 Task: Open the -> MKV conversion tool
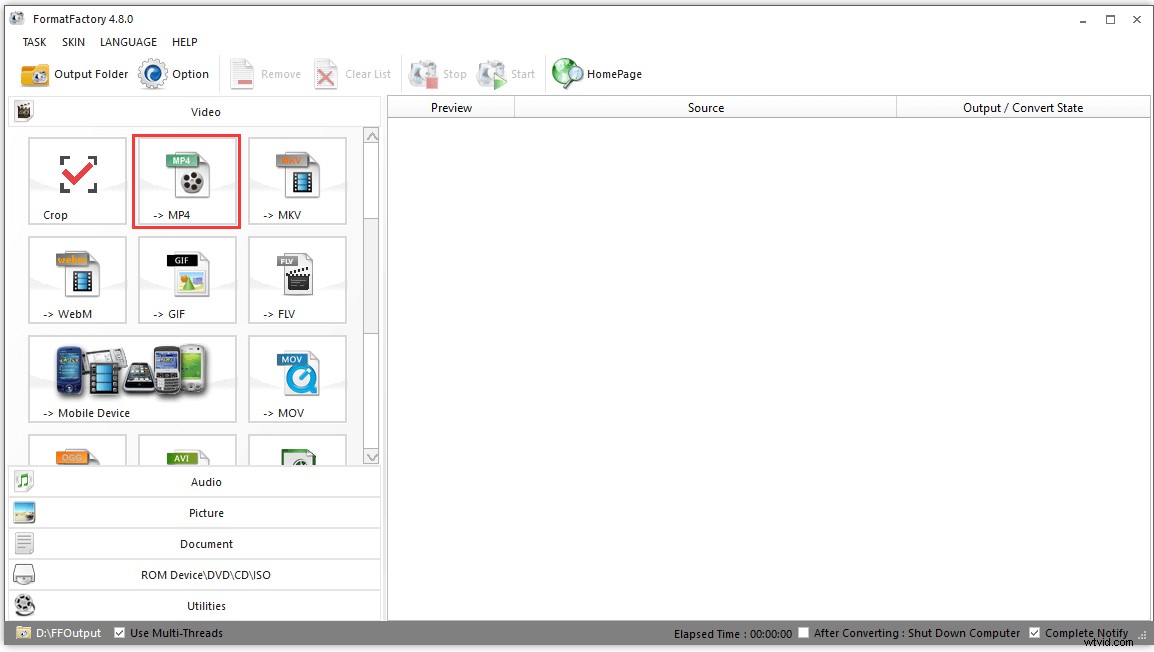pyautogui.click(x=297, y=181)
